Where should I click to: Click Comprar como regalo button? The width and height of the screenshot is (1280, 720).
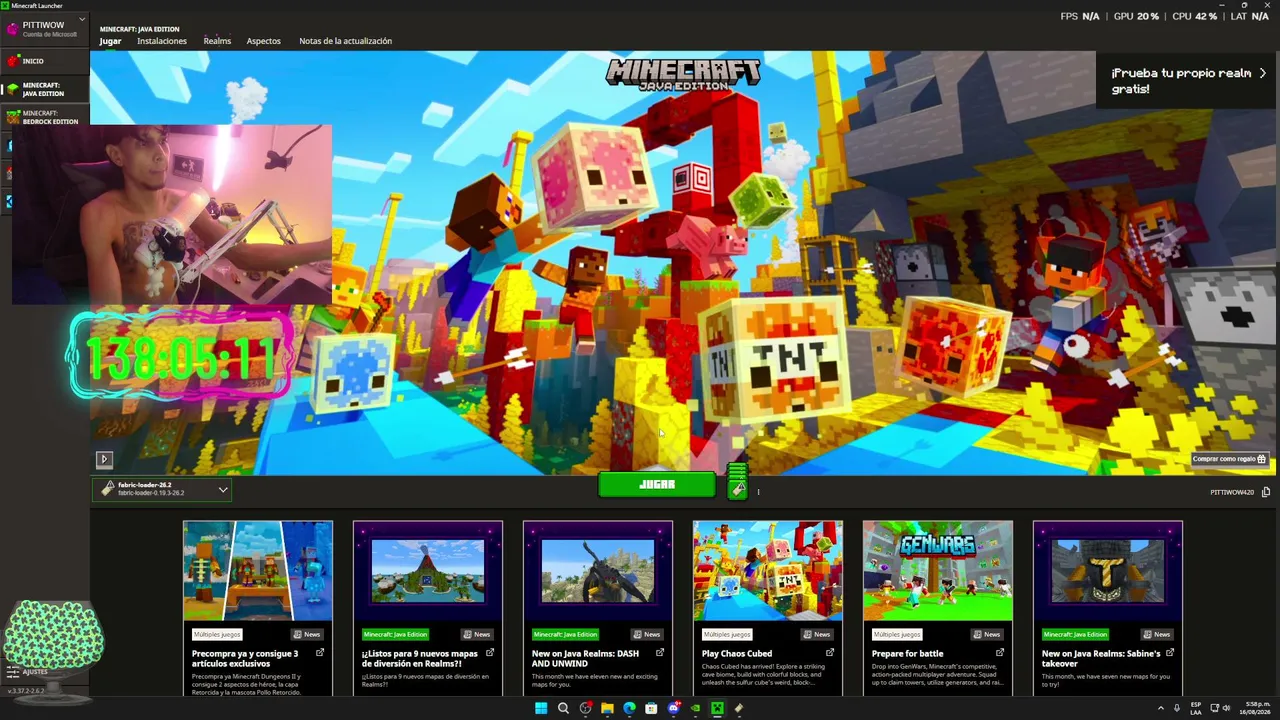[1229, 459]
